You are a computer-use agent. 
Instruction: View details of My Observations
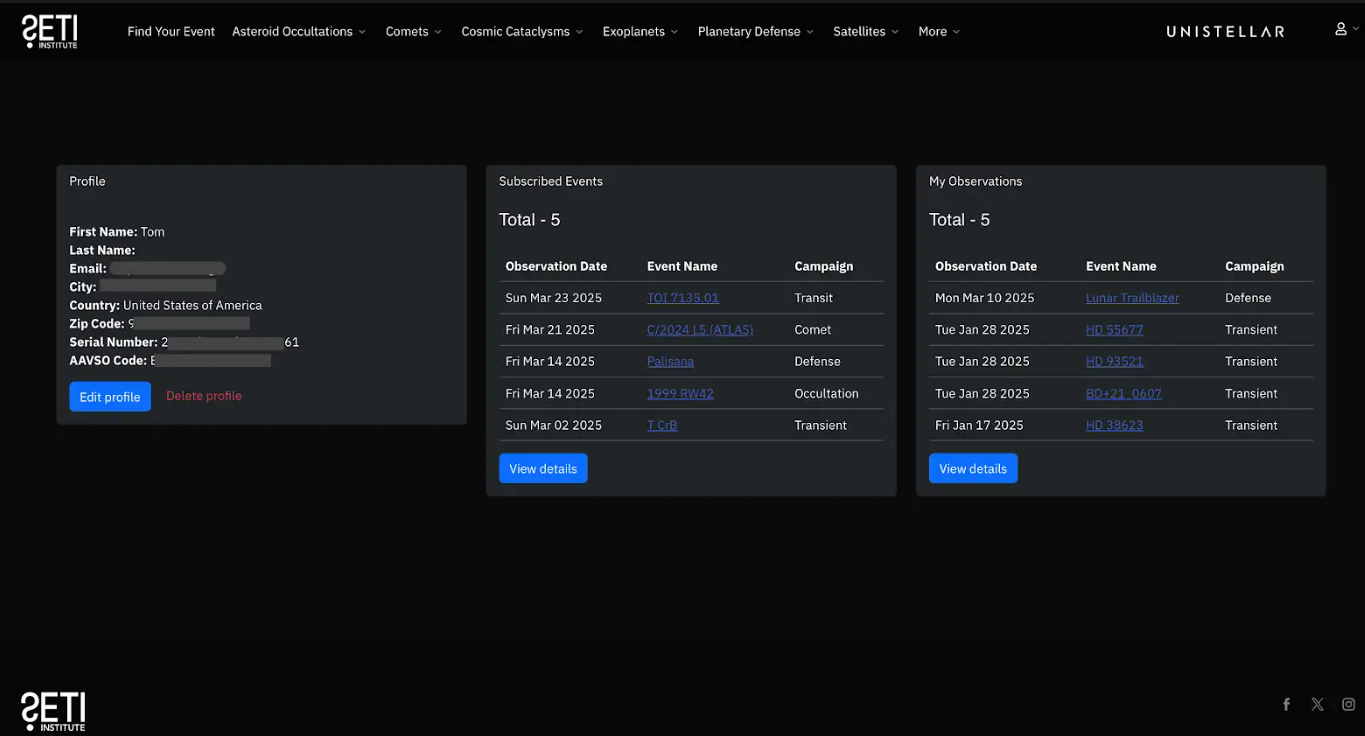coord(973,469)
